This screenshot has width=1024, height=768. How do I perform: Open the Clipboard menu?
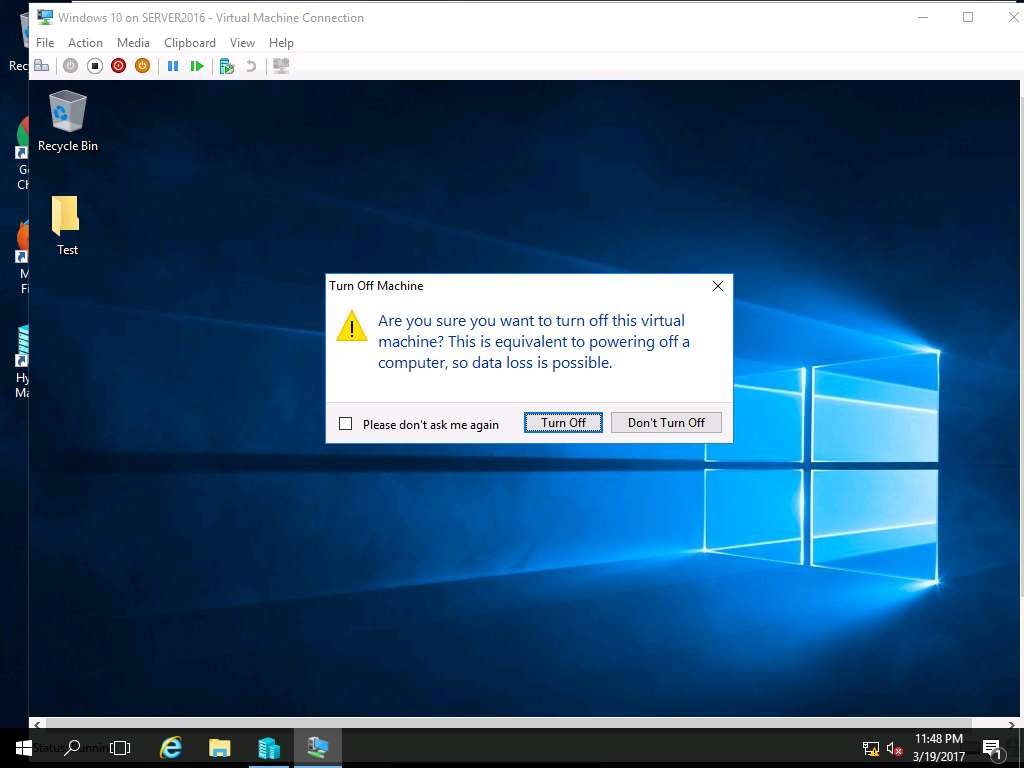point(190,42)
